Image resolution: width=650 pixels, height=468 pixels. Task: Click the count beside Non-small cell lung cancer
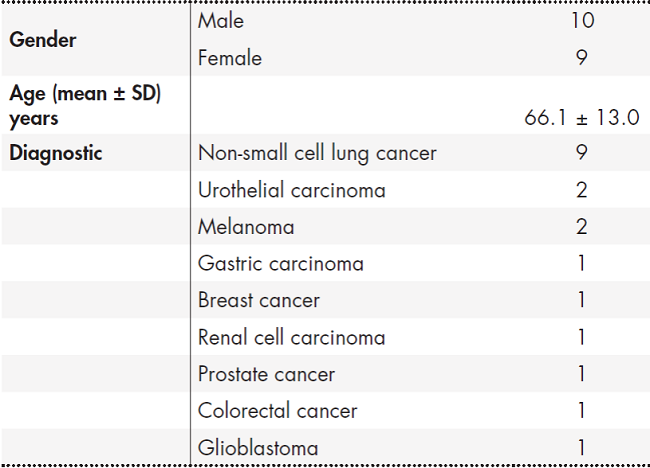(x=581, y=153)
